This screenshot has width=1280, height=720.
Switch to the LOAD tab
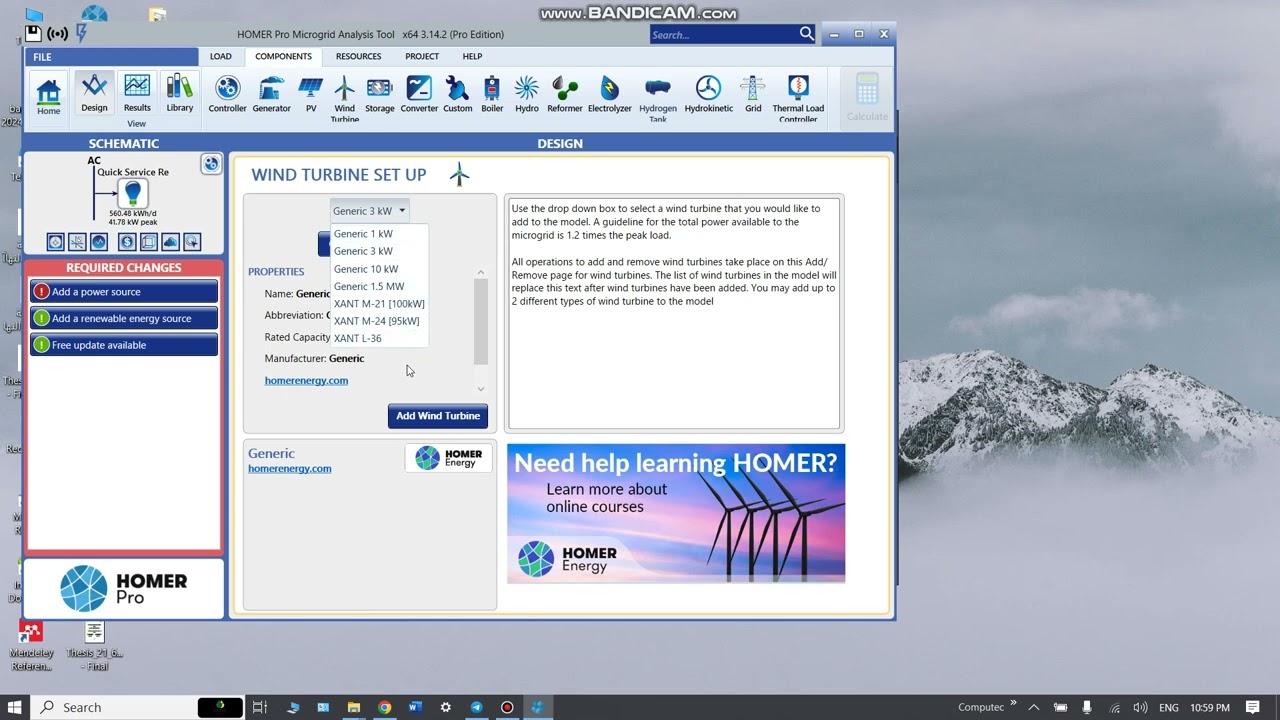pos(220,57)
